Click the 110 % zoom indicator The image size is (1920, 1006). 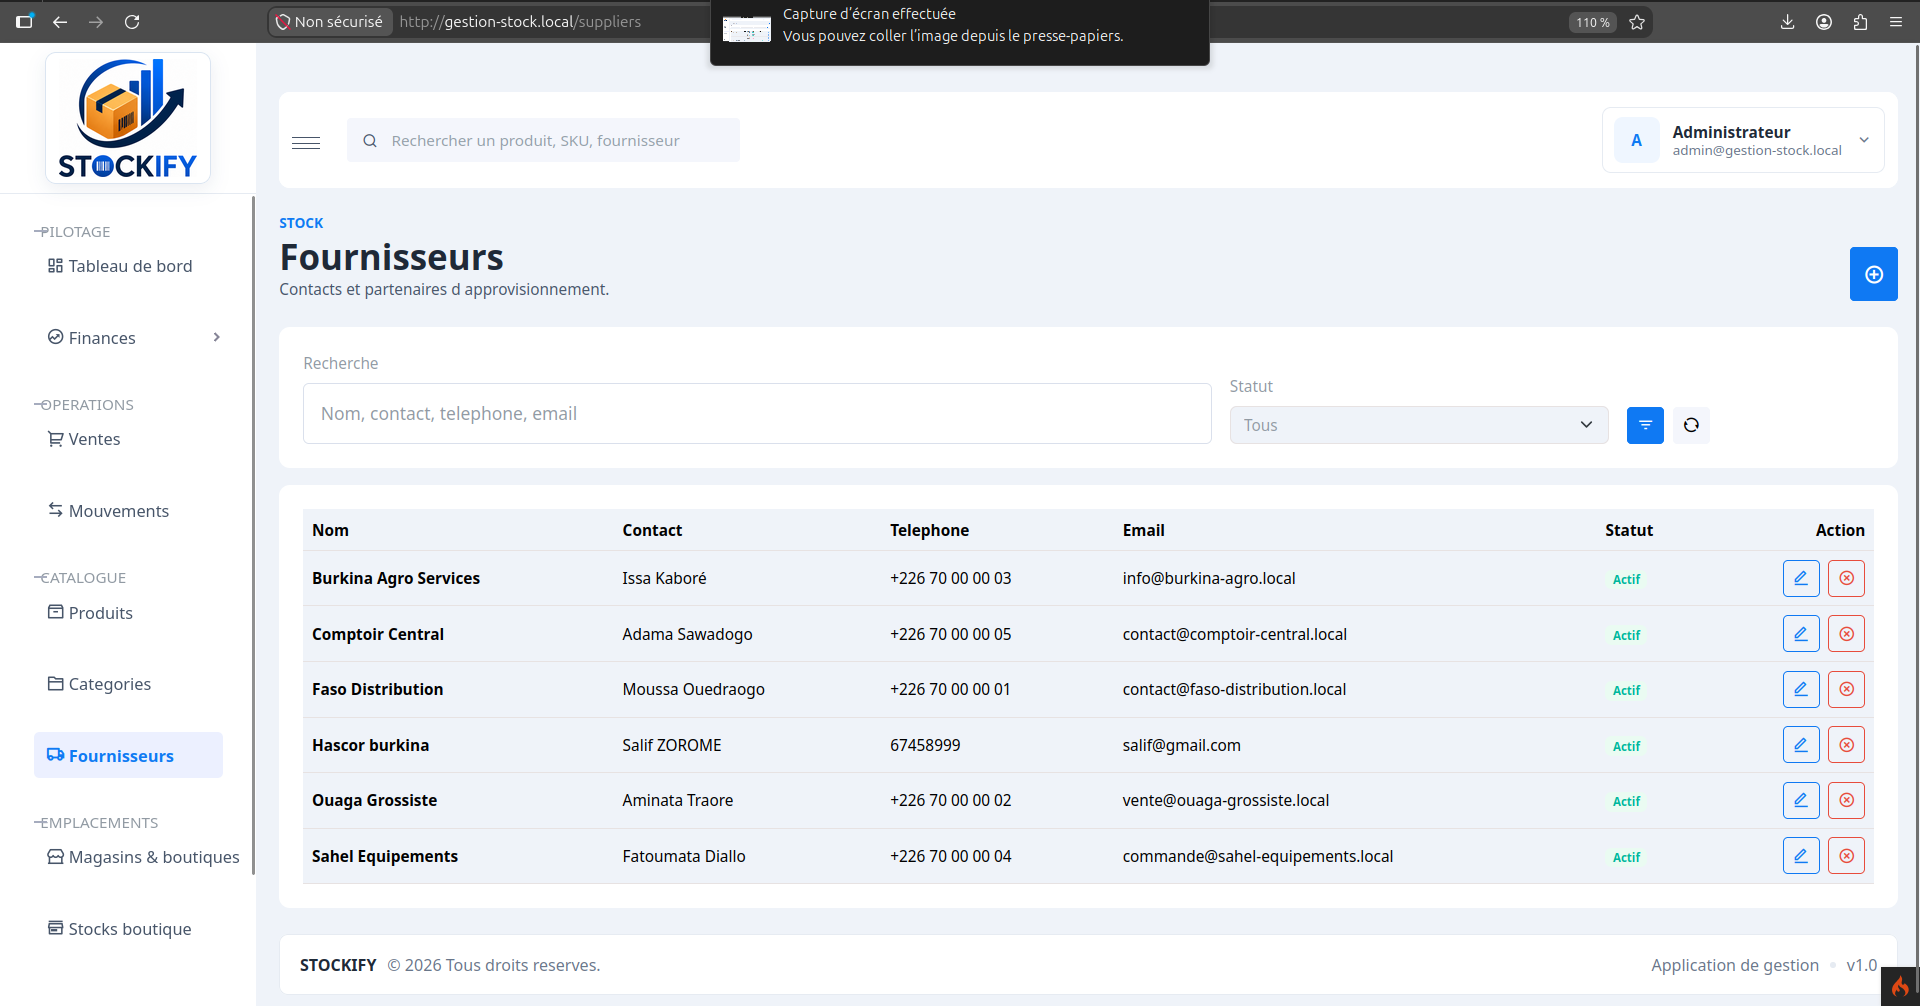click(x=1592, y=22)
